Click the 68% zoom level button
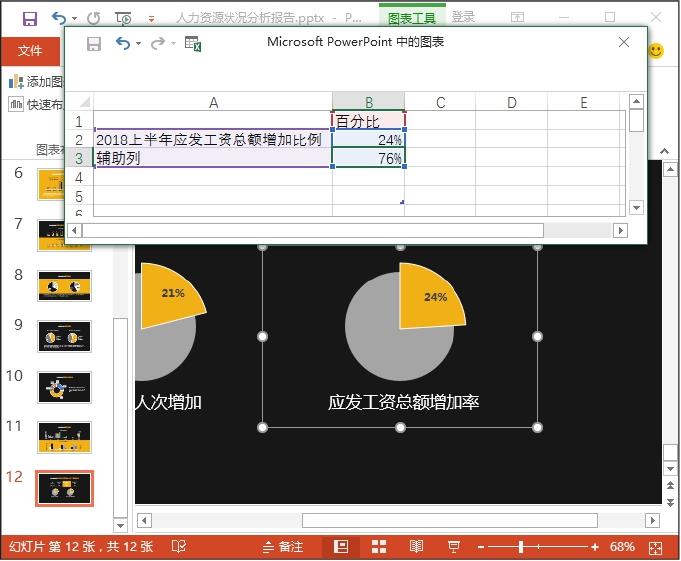The width and height of the screenshot is (681, 561). [x=622, y=547]
